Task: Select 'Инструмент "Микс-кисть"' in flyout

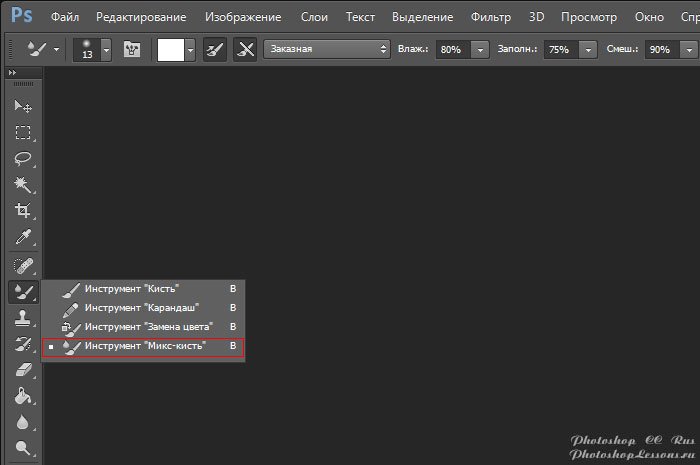Action: [x=145, y=346]
